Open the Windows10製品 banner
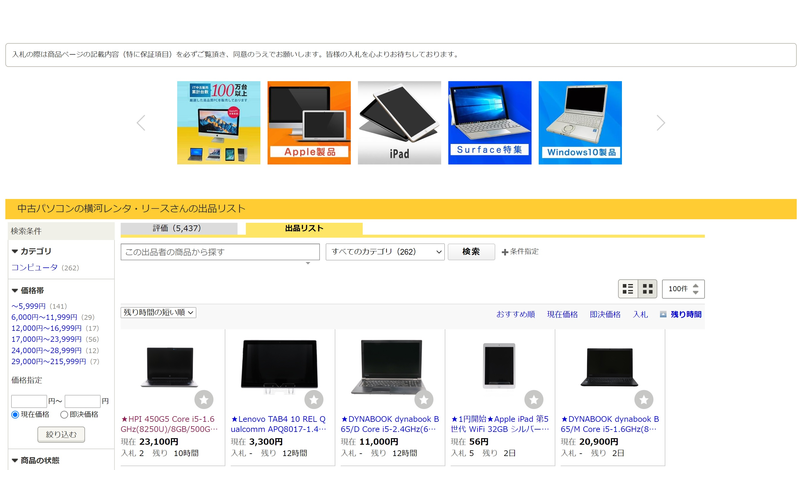Viewport: 800px width, 500px height. [x=580, y=122]
